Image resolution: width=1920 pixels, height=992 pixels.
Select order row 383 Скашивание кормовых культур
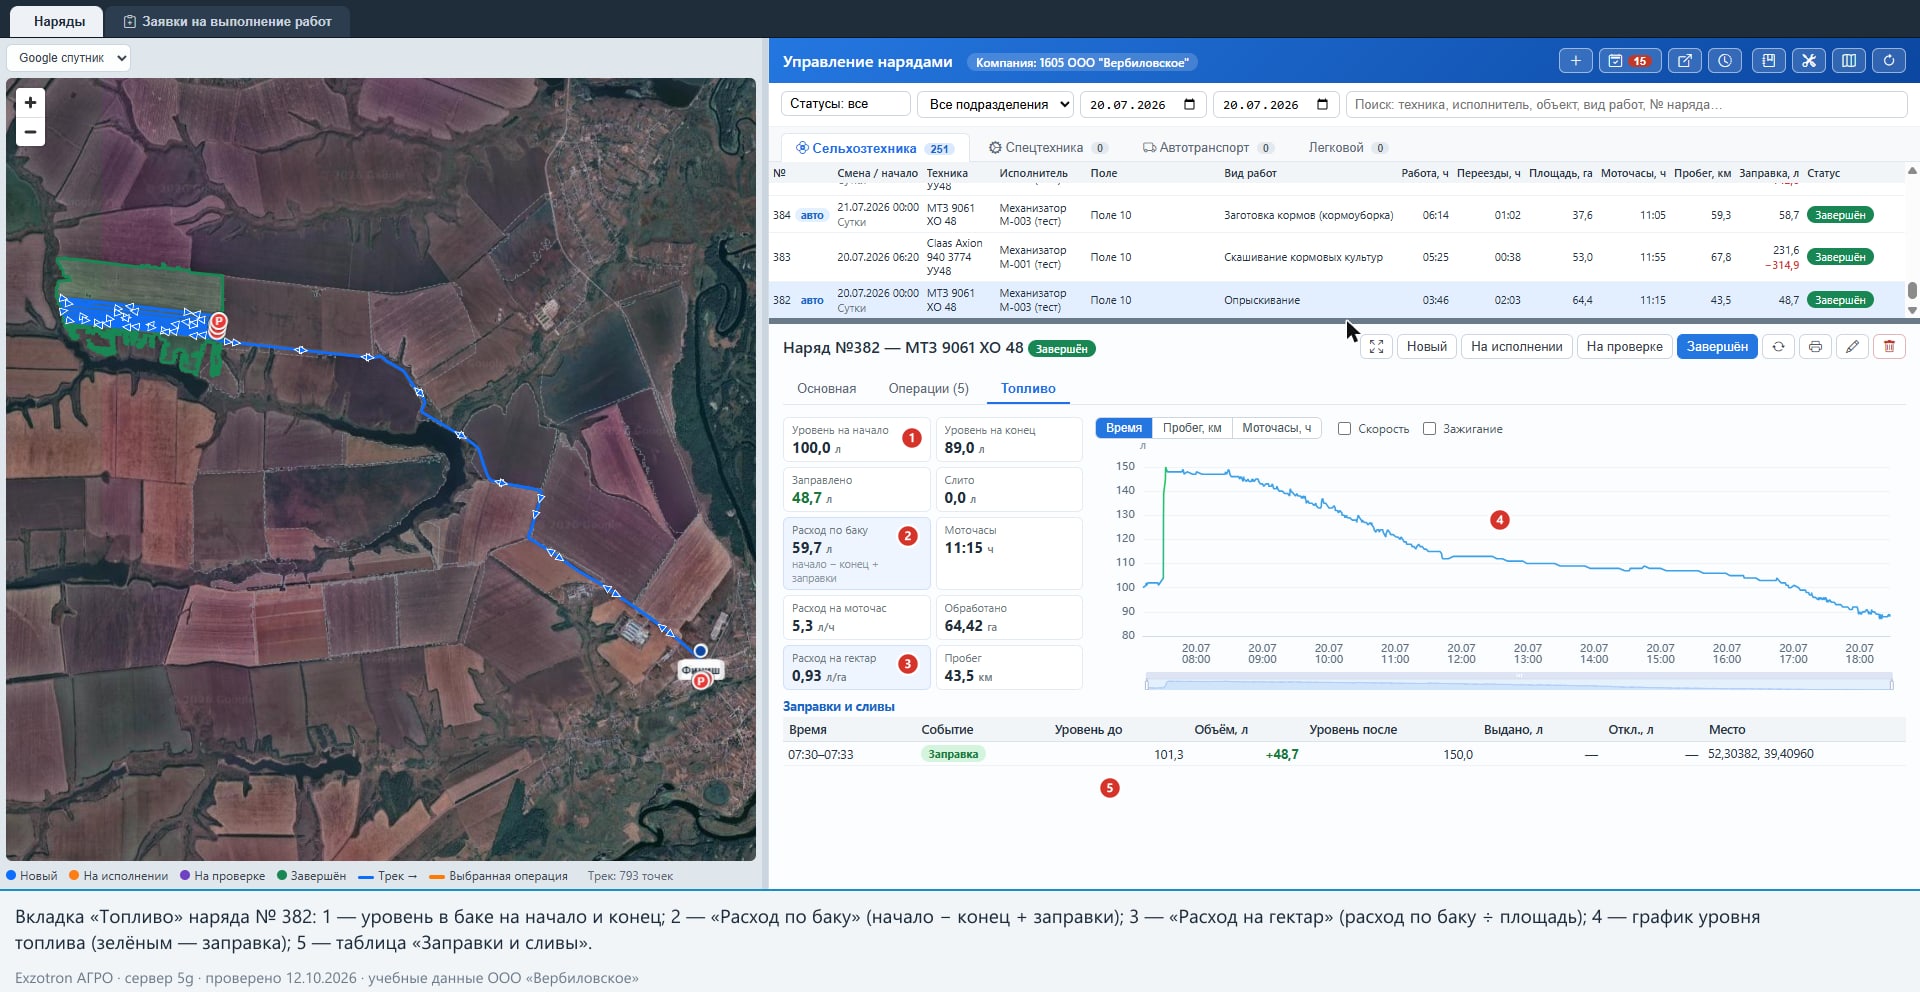(x=1338, y=257)
